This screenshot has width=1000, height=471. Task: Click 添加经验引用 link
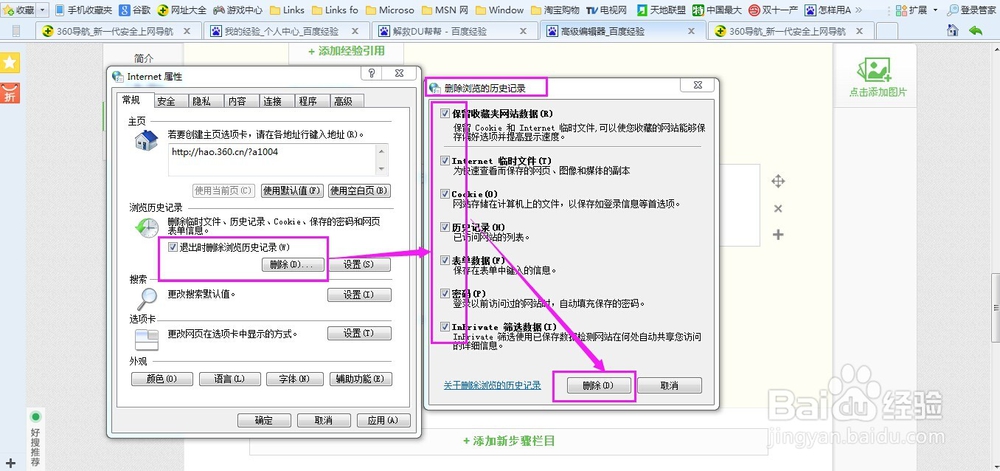click(346, 51)
